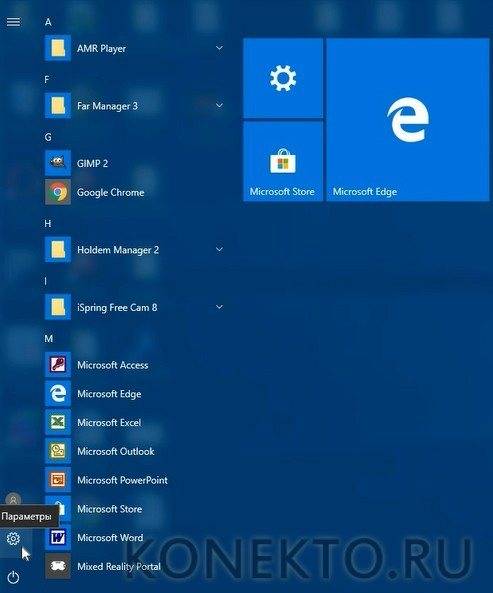
Task: Click the letter G group header
Action: 48,137
